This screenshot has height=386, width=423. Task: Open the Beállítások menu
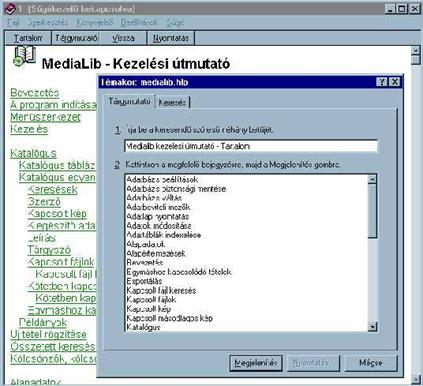click(139, 23)
